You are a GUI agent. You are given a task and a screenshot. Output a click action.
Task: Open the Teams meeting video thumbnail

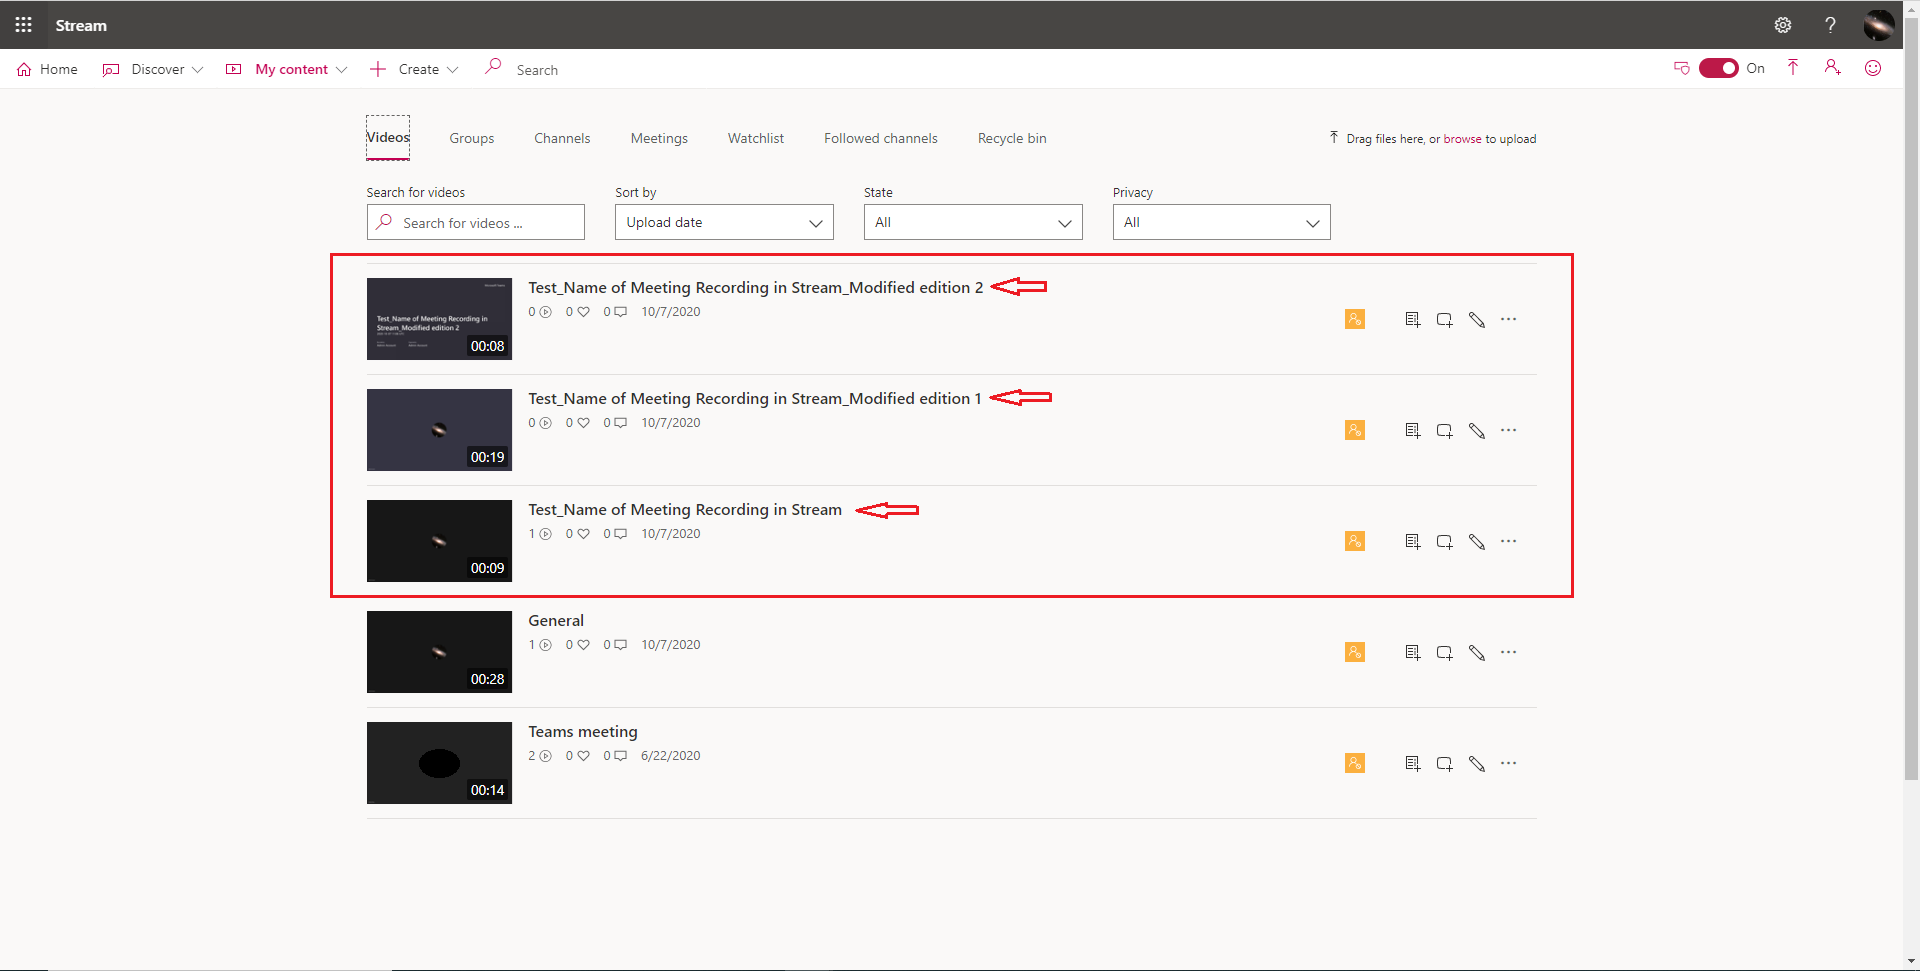point(439,763)
